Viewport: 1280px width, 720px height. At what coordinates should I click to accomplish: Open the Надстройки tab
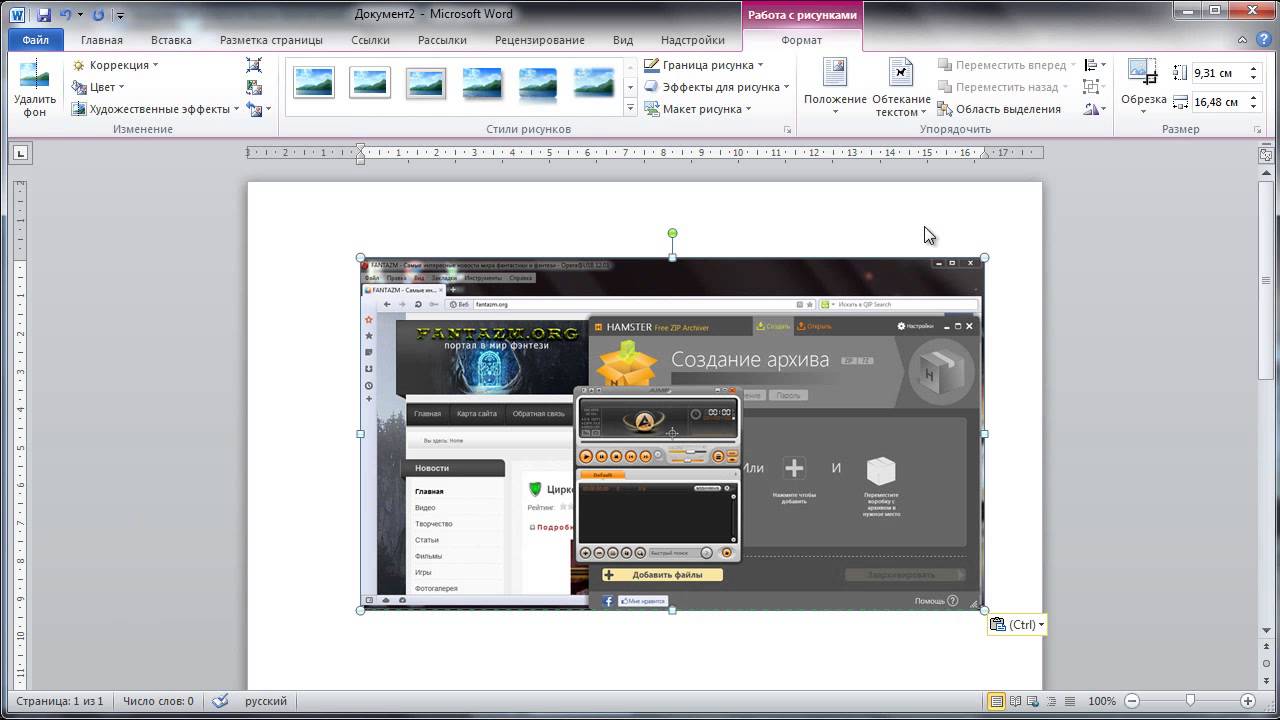click(x=693, y=40)
